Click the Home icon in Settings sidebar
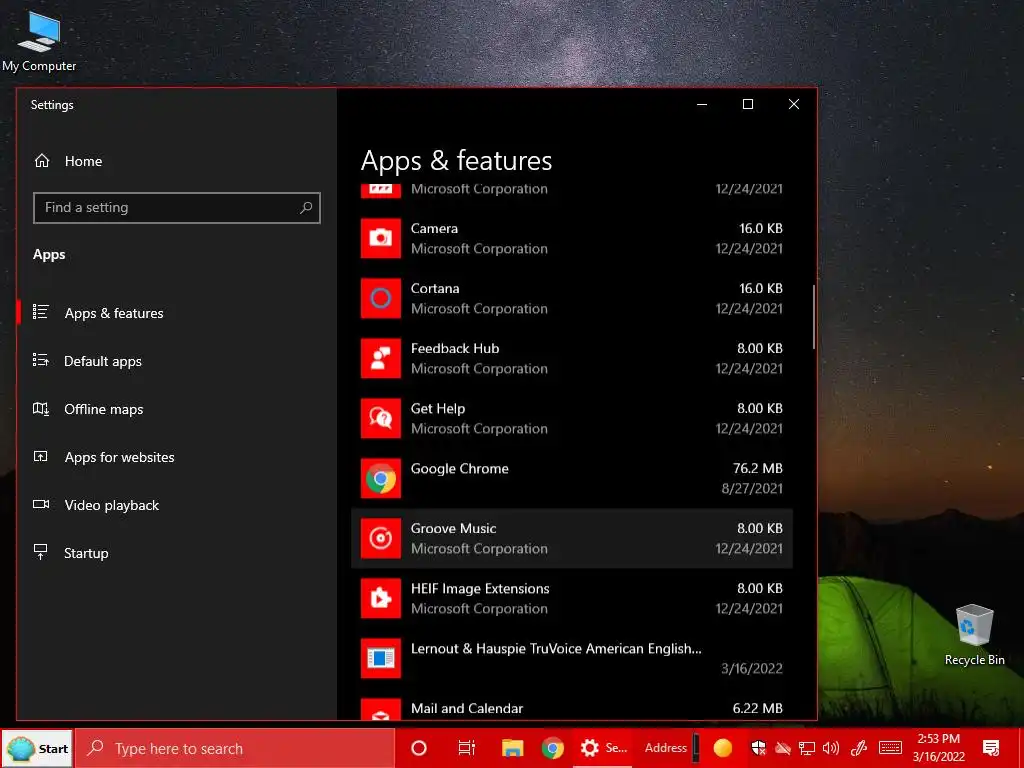 coord(42,161)
